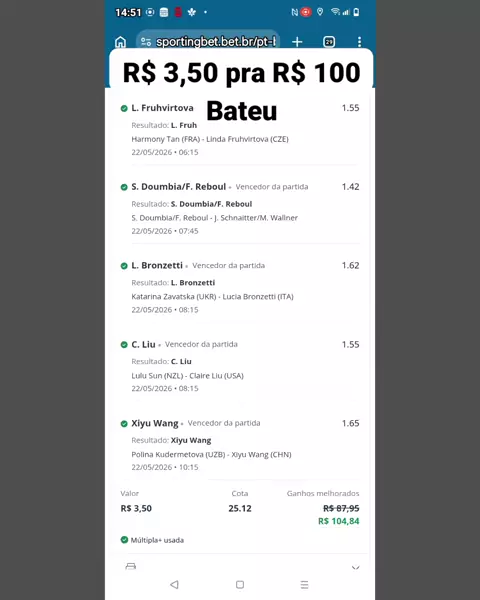Open the Android recent apps button

[304, 584]
